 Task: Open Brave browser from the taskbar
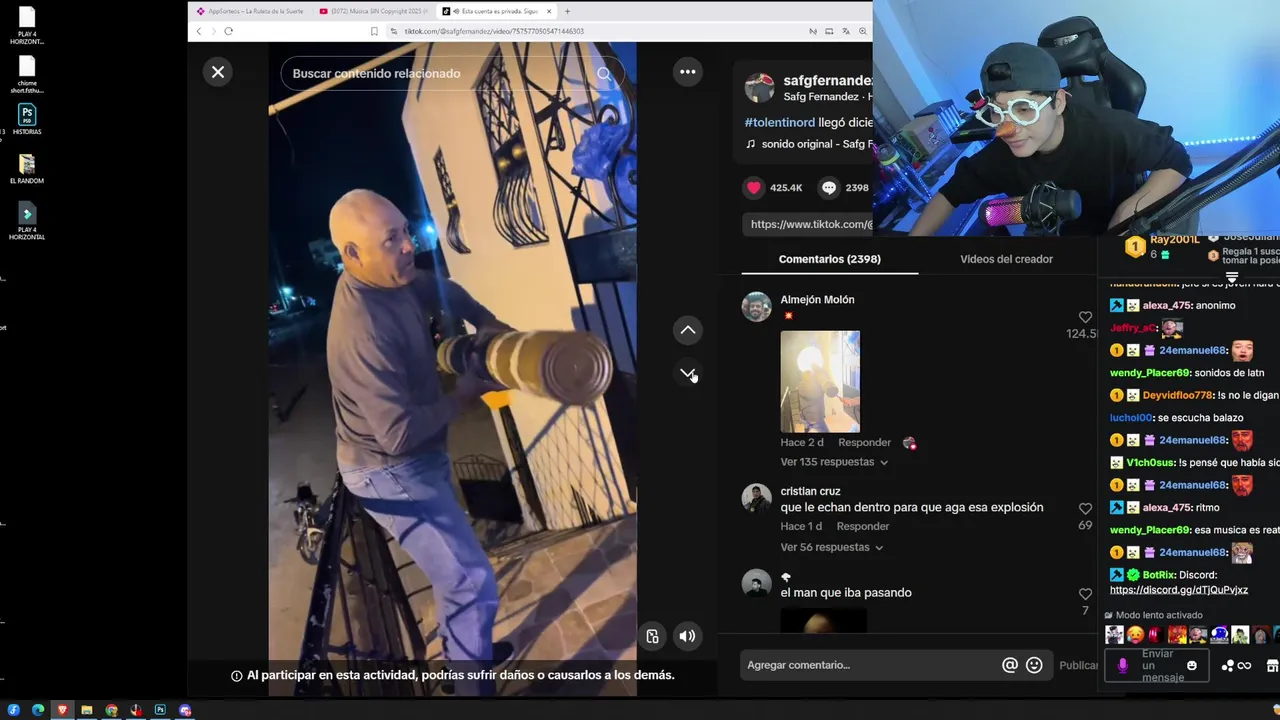click(x=62, y=710)
